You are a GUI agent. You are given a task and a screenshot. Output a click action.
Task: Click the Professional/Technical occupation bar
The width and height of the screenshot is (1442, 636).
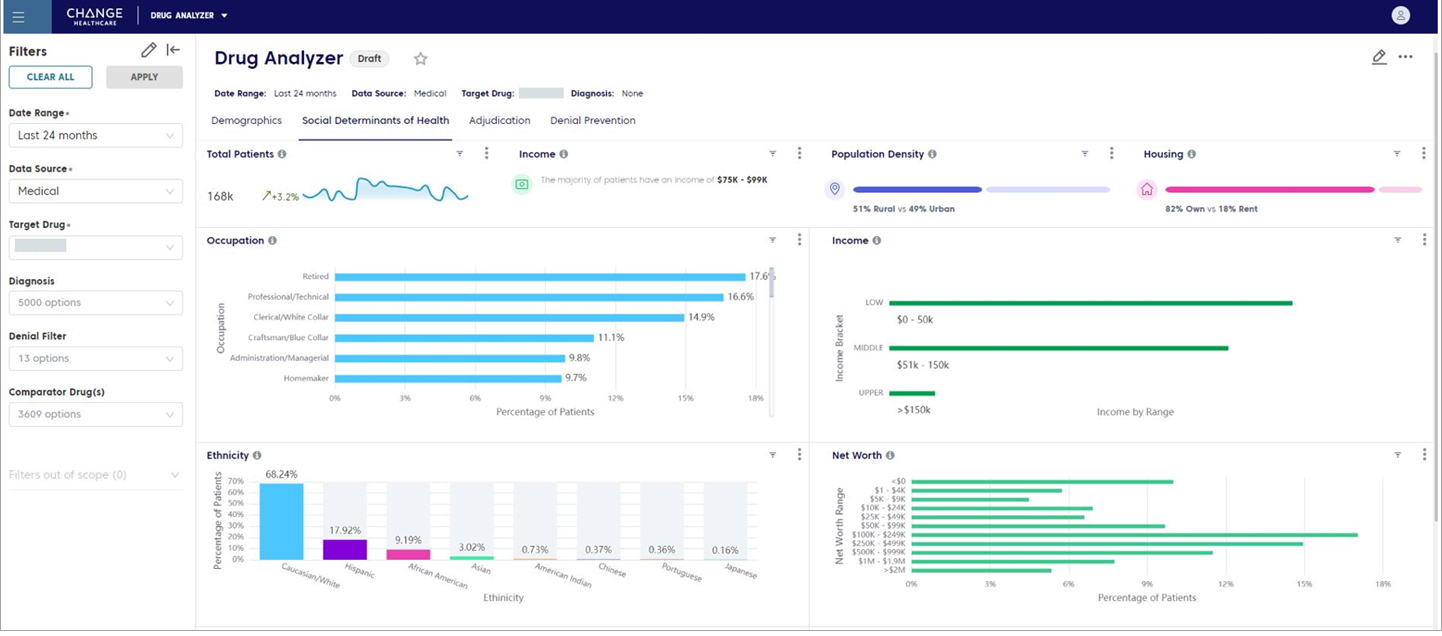coord(529,297)
